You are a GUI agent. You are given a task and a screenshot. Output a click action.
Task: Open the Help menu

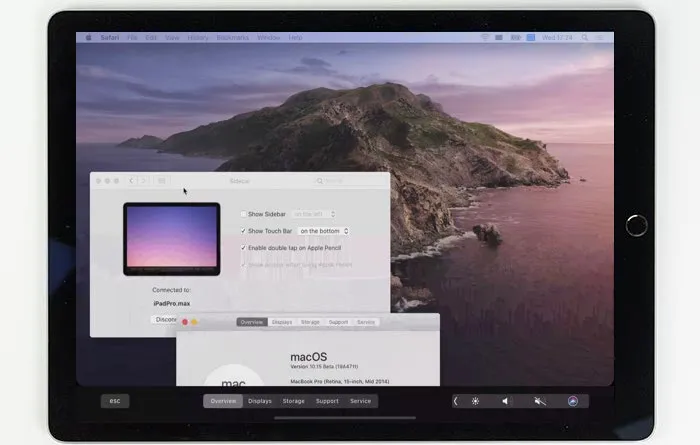point(295,37)
